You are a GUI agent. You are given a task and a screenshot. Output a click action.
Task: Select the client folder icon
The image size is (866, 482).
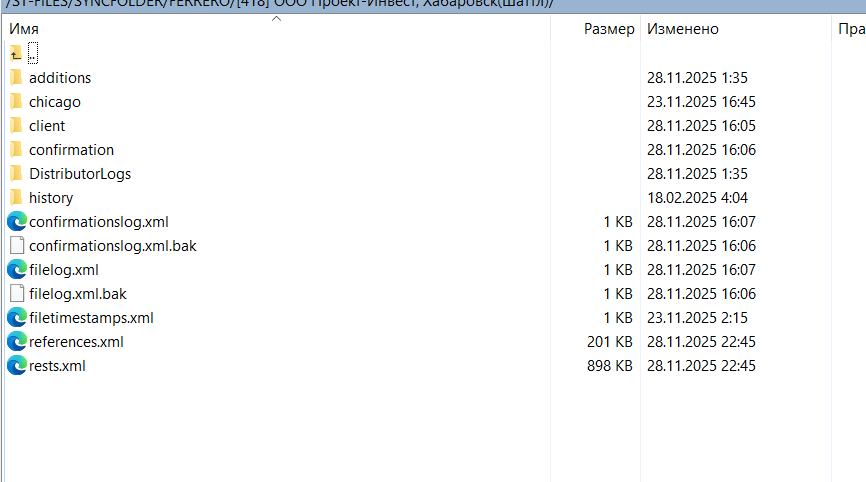(17, 126)
